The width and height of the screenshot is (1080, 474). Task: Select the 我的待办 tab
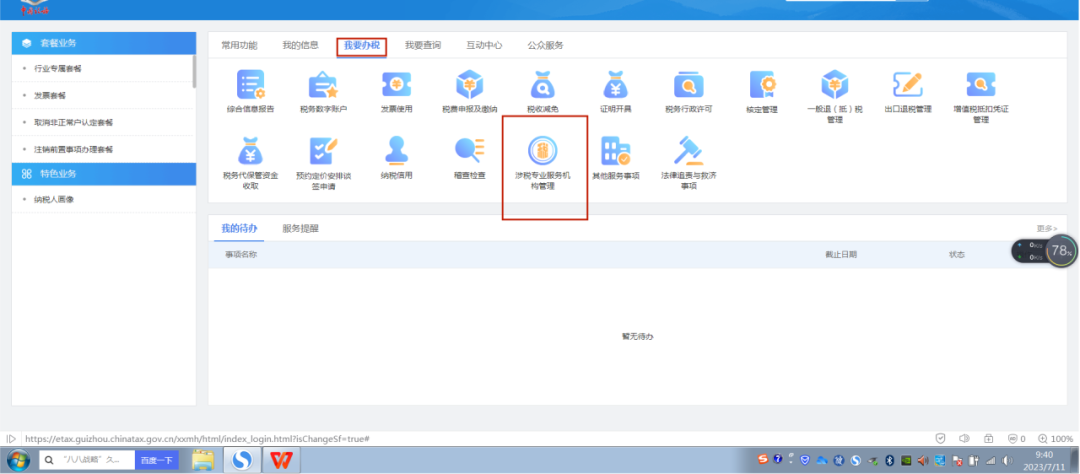(239, 228)
